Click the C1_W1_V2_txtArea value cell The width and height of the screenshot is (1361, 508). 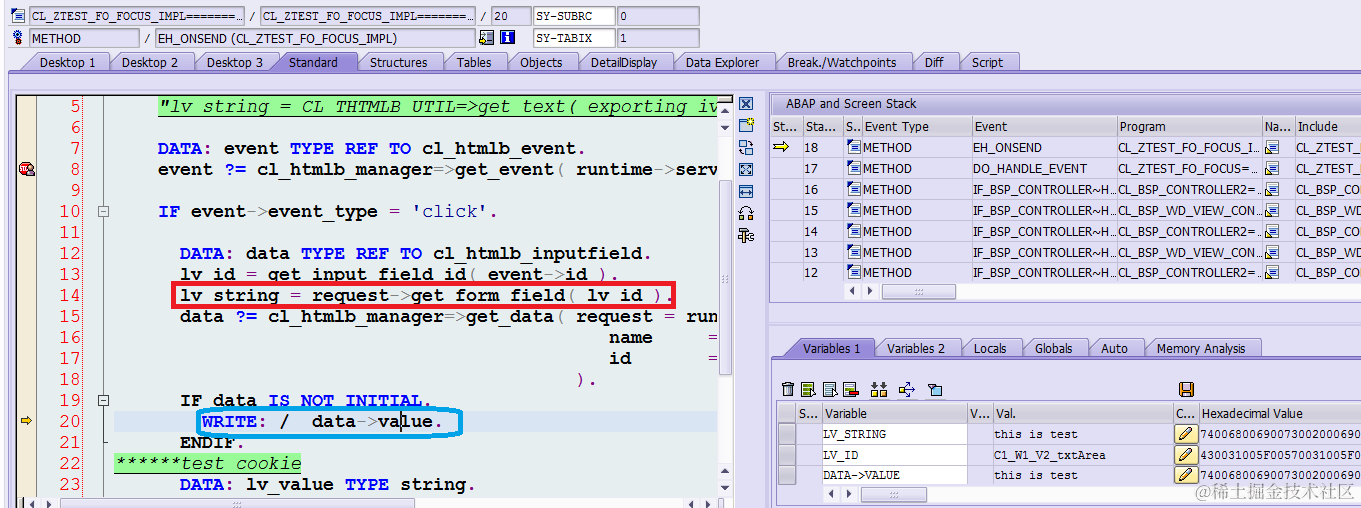[x=1081, y=455]
